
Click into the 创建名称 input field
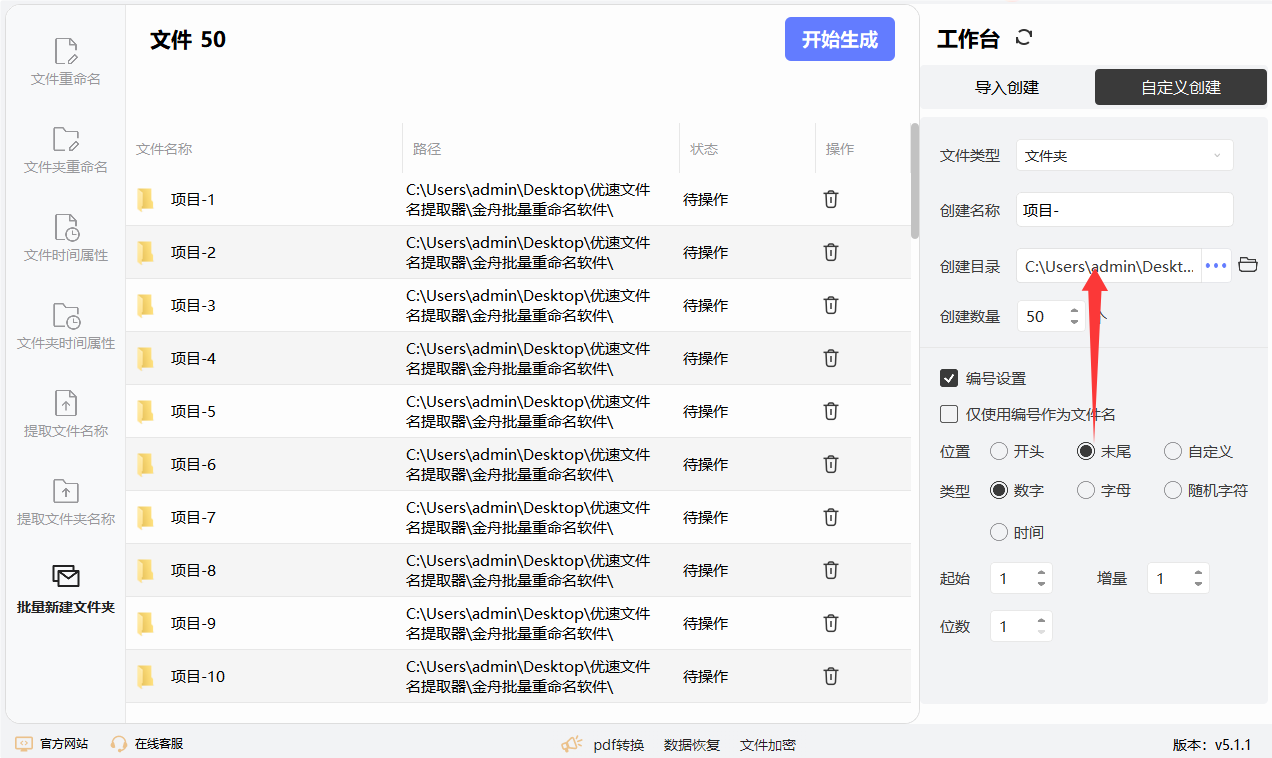coord(1125,210)
